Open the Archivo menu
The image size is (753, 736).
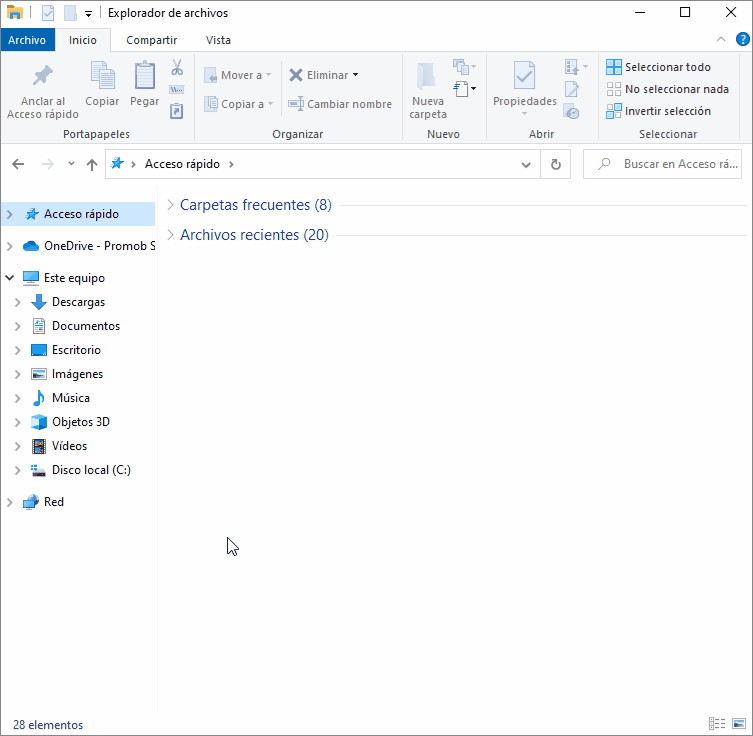(27, 40)
